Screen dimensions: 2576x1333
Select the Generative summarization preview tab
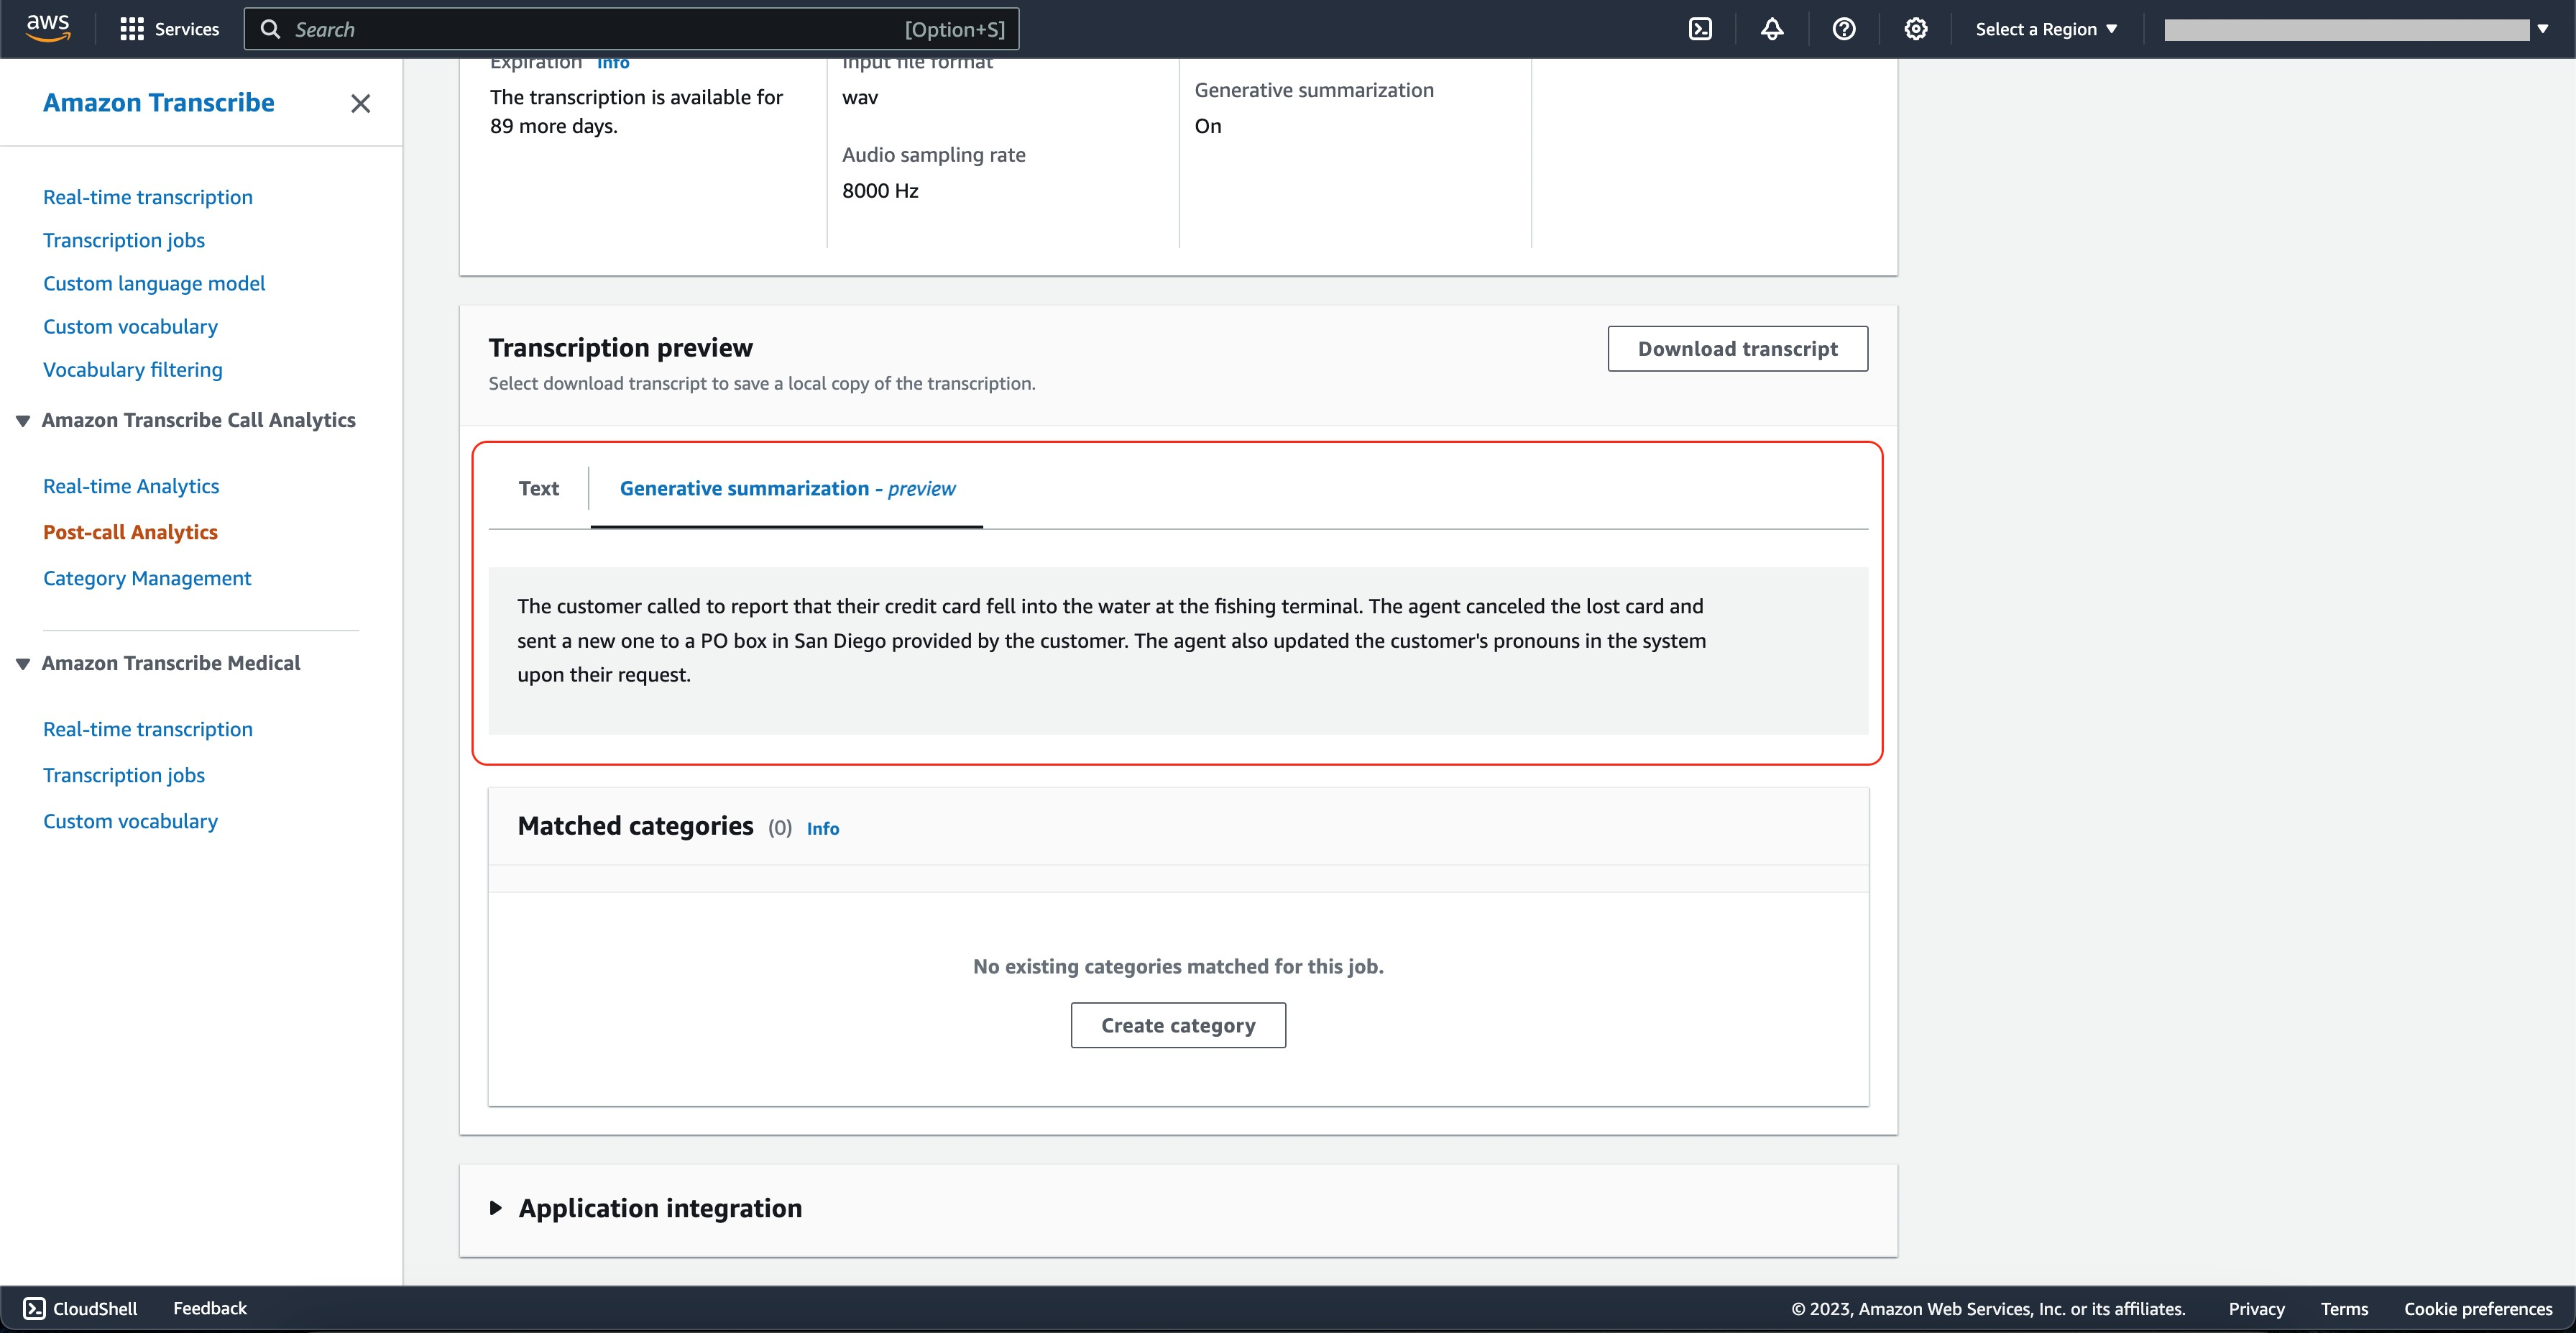(x=787, y=488)
